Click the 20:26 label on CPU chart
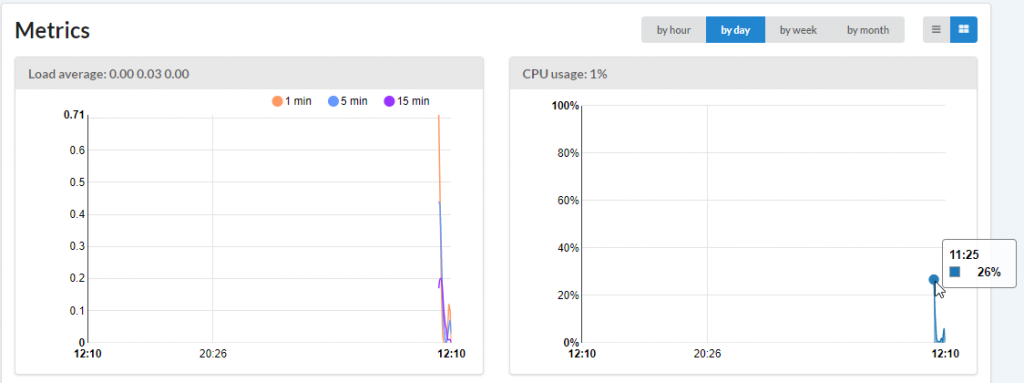The height and width of the screenshot is (383, 1024). tap(707, 354)
